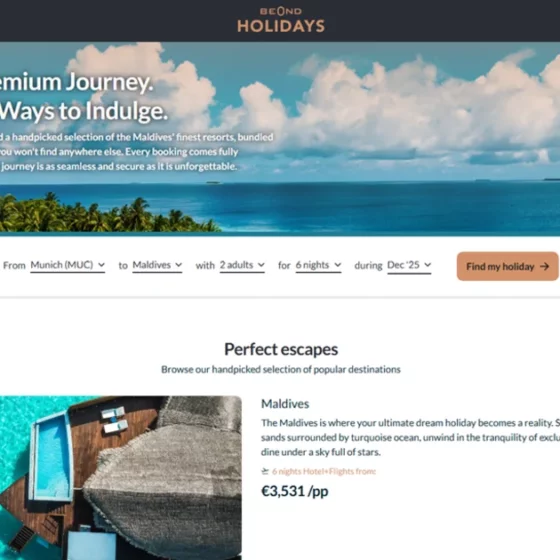The width and height of the screenshot is (560, 560).
Task: Click the chevron next to 2 adults
Action: pyautogui.click(x=261, y=265)
